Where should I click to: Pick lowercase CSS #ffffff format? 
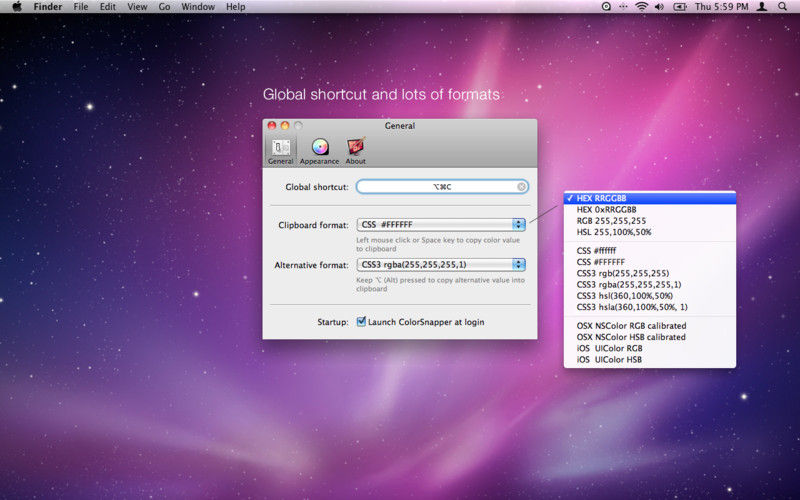pos(649,251)
